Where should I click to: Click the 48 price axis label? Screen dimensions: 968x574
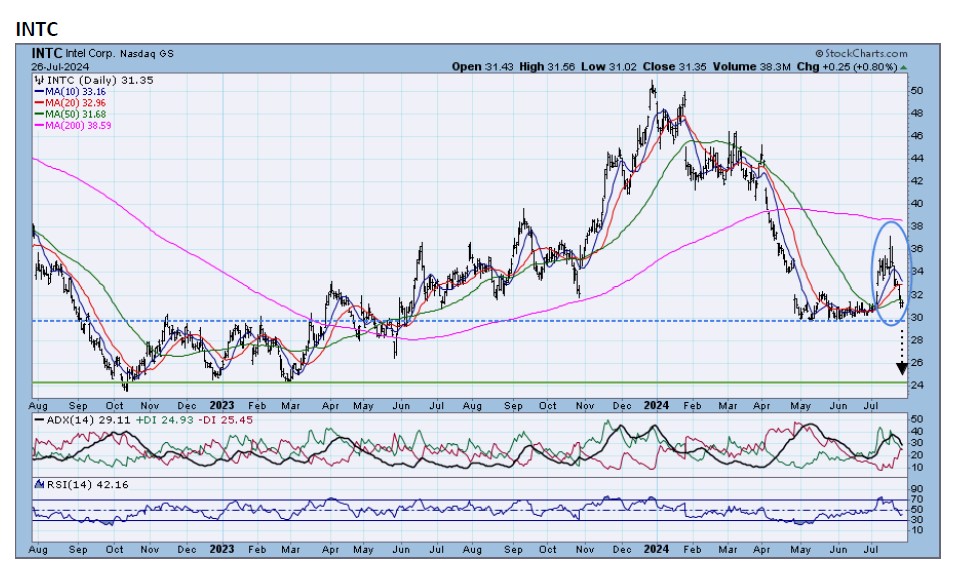click(917, 113)
